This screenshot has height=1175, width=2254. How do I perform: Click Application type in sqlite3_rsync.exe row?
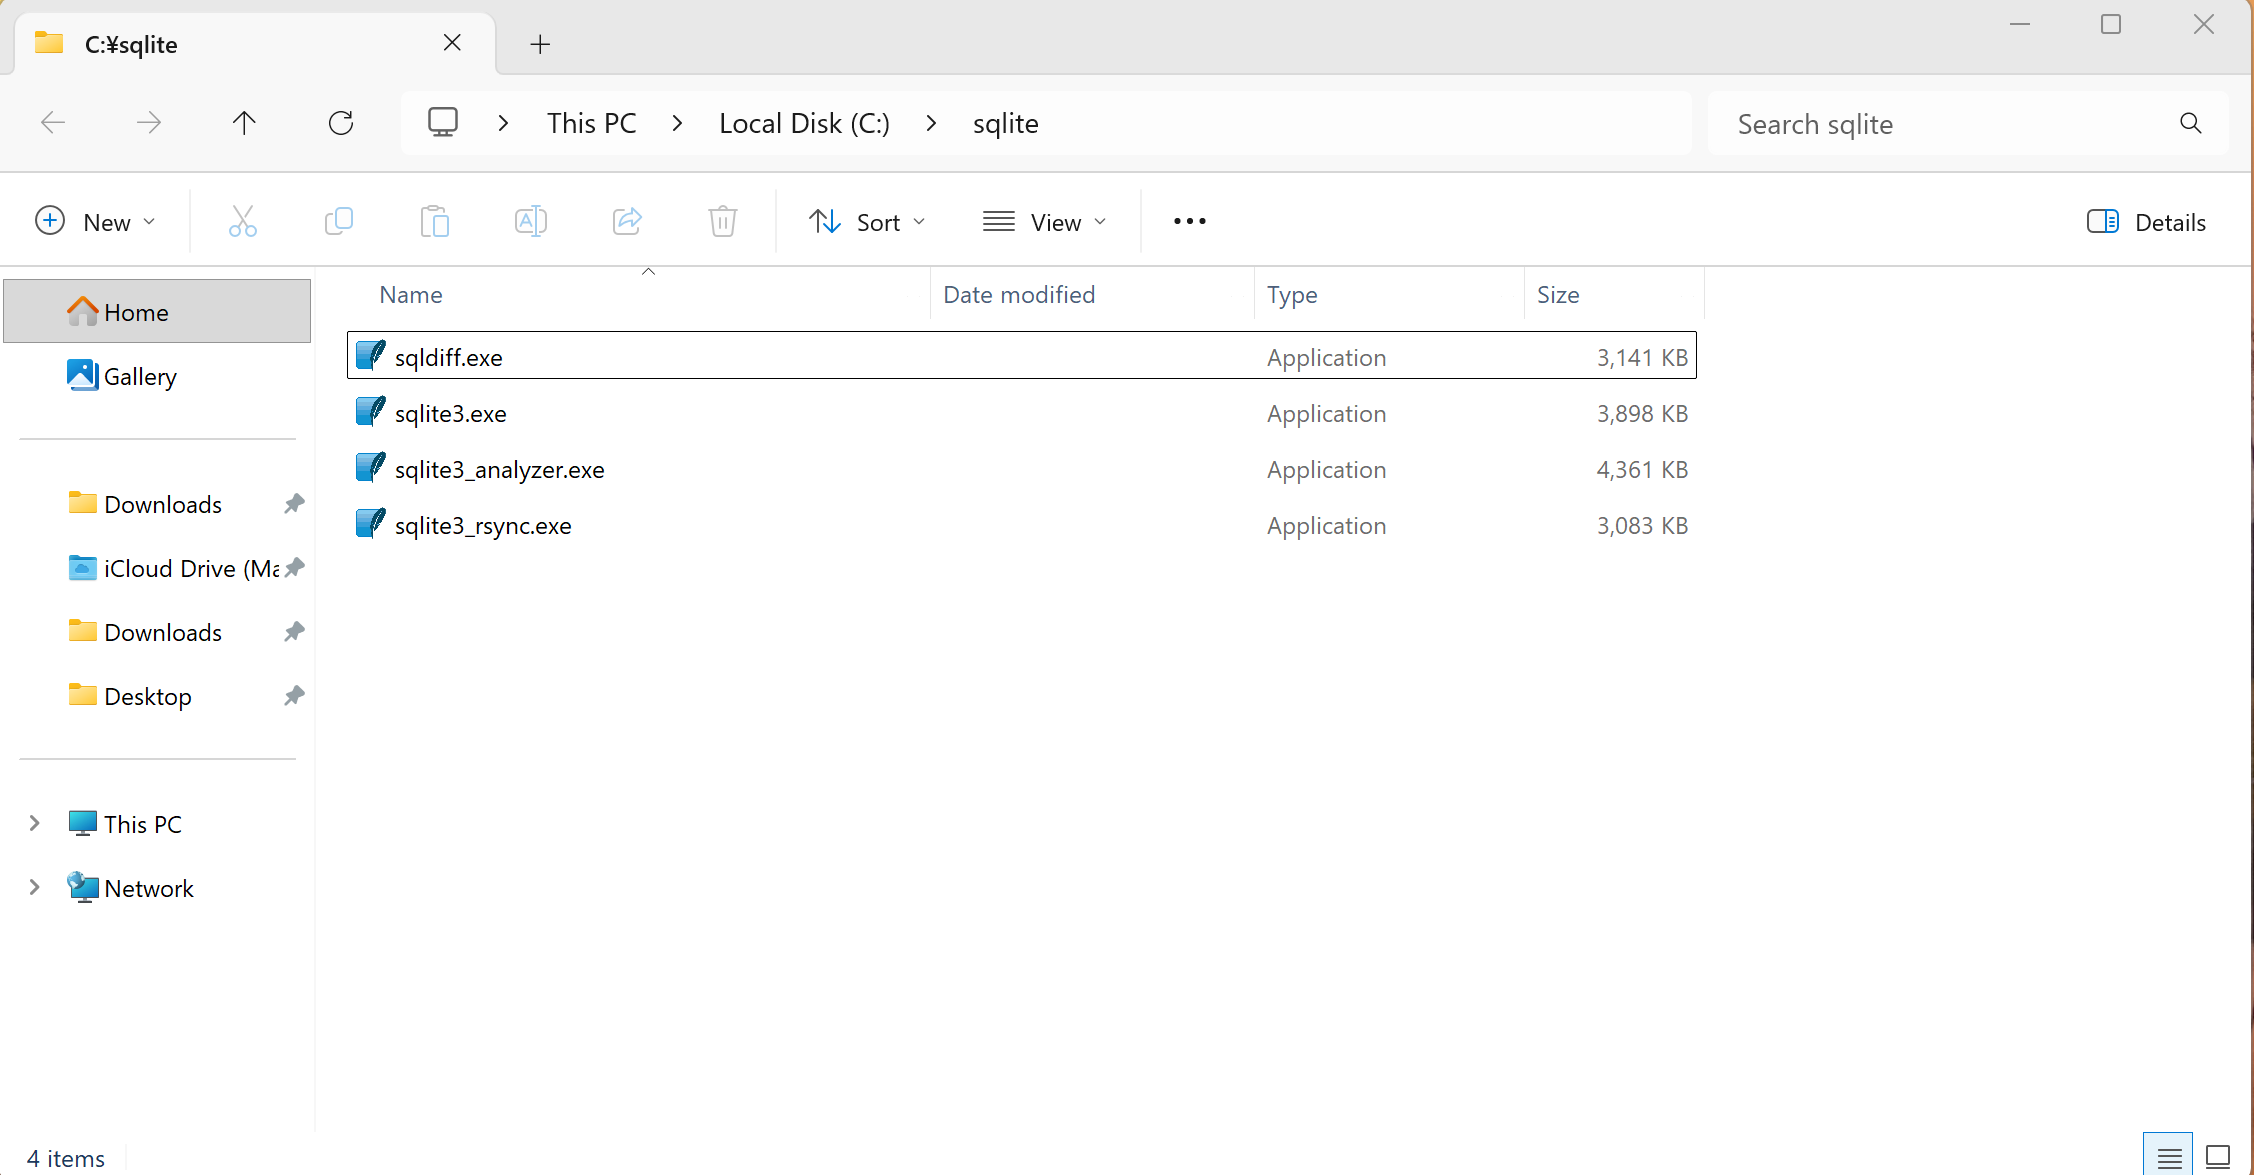1326,525
